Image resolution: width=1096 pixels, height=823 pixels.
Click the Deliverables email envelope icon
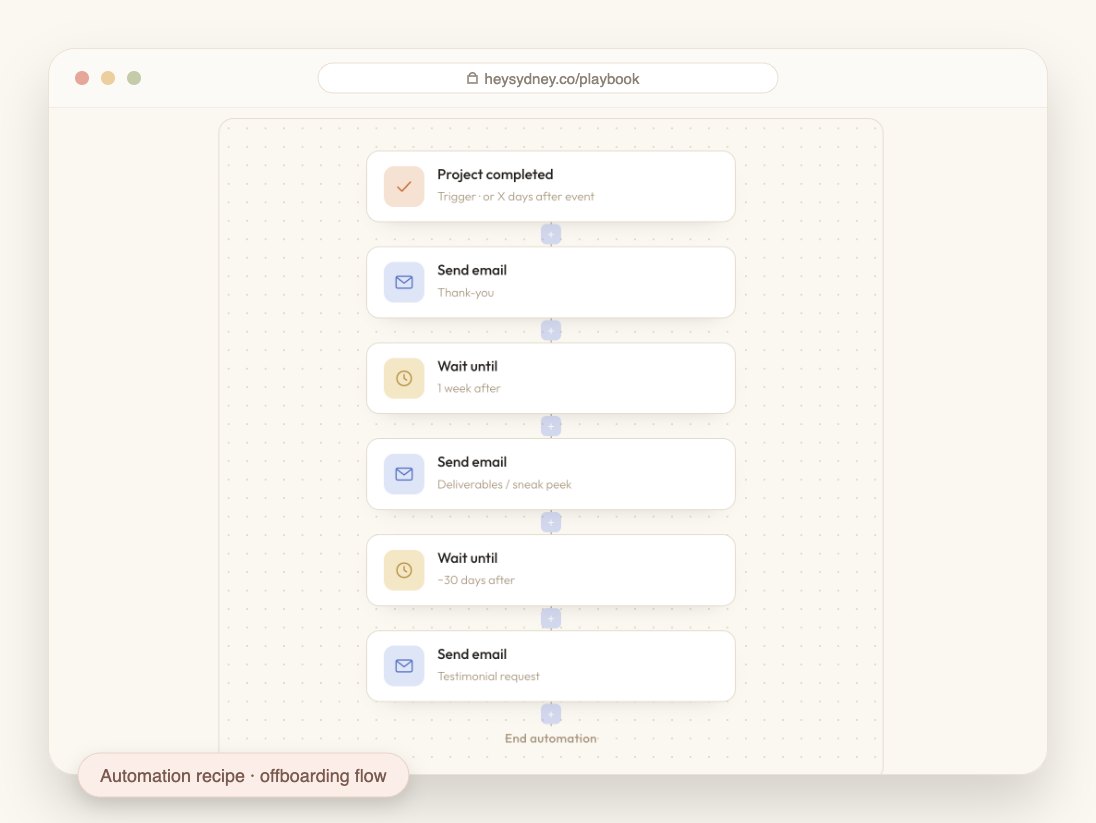click(x=404, y=474)
